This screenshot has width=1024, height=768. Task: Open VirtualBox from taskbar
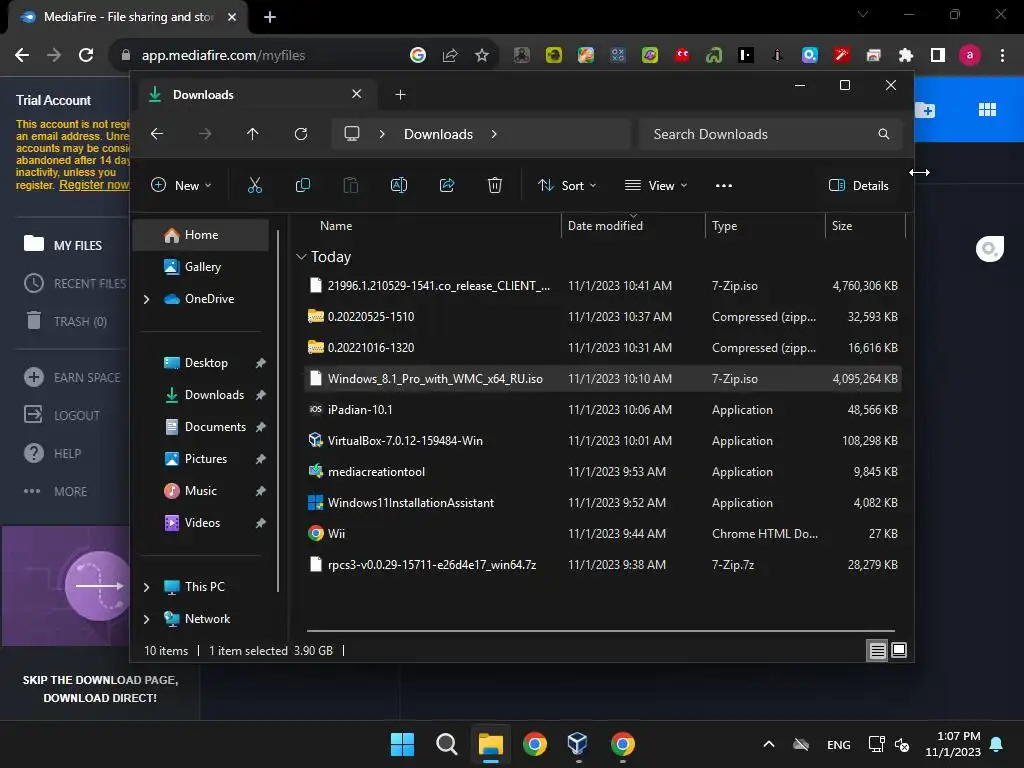(x=578, y=744)
